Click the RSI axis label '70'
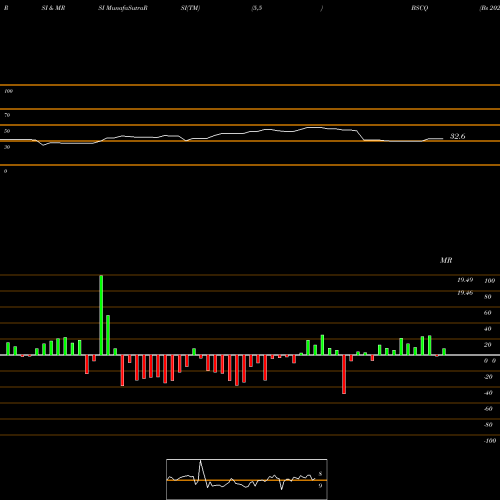 click(x=7, y=115)
